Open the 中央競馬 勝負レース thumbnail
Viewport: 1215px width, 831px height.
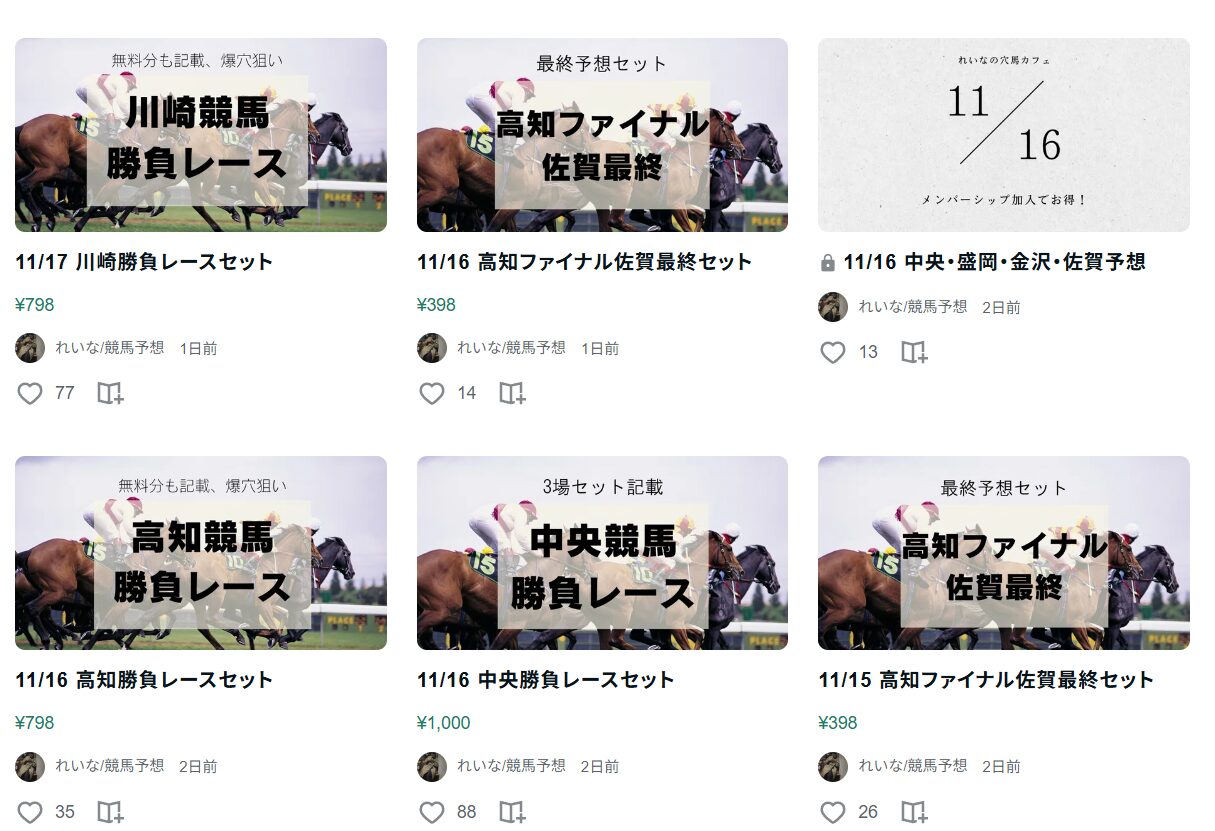pos(602,553)
